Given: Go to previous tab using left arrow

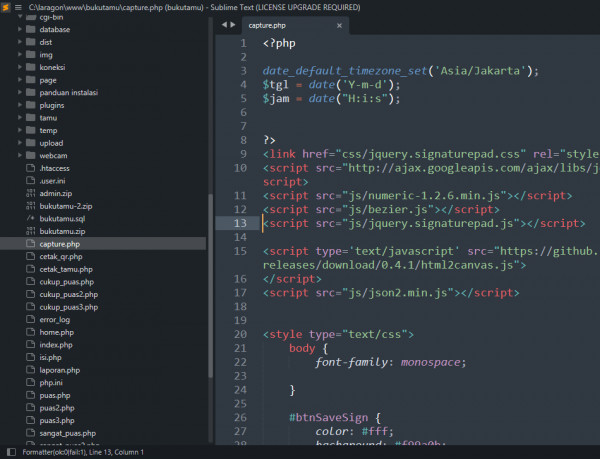Looking at the screenshot, I should 224,25.
